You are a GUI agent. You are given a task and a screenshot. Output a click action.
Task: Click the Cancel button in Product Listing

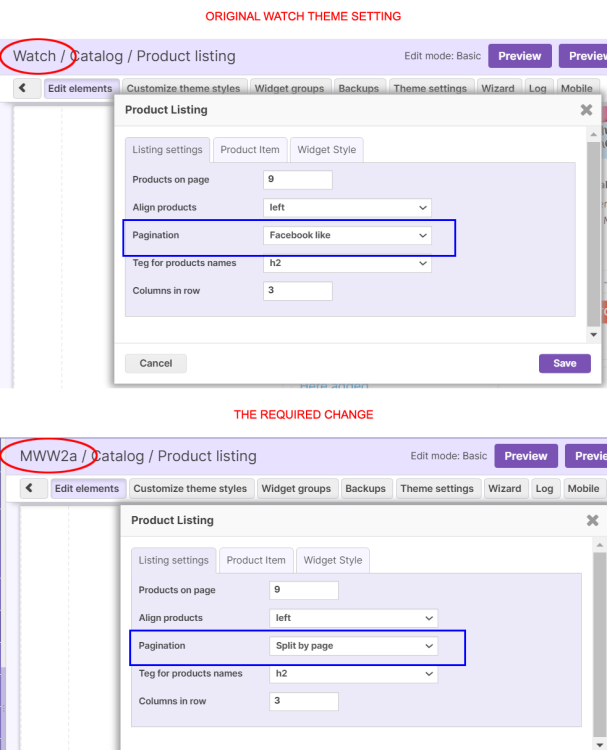coord(156,363)
